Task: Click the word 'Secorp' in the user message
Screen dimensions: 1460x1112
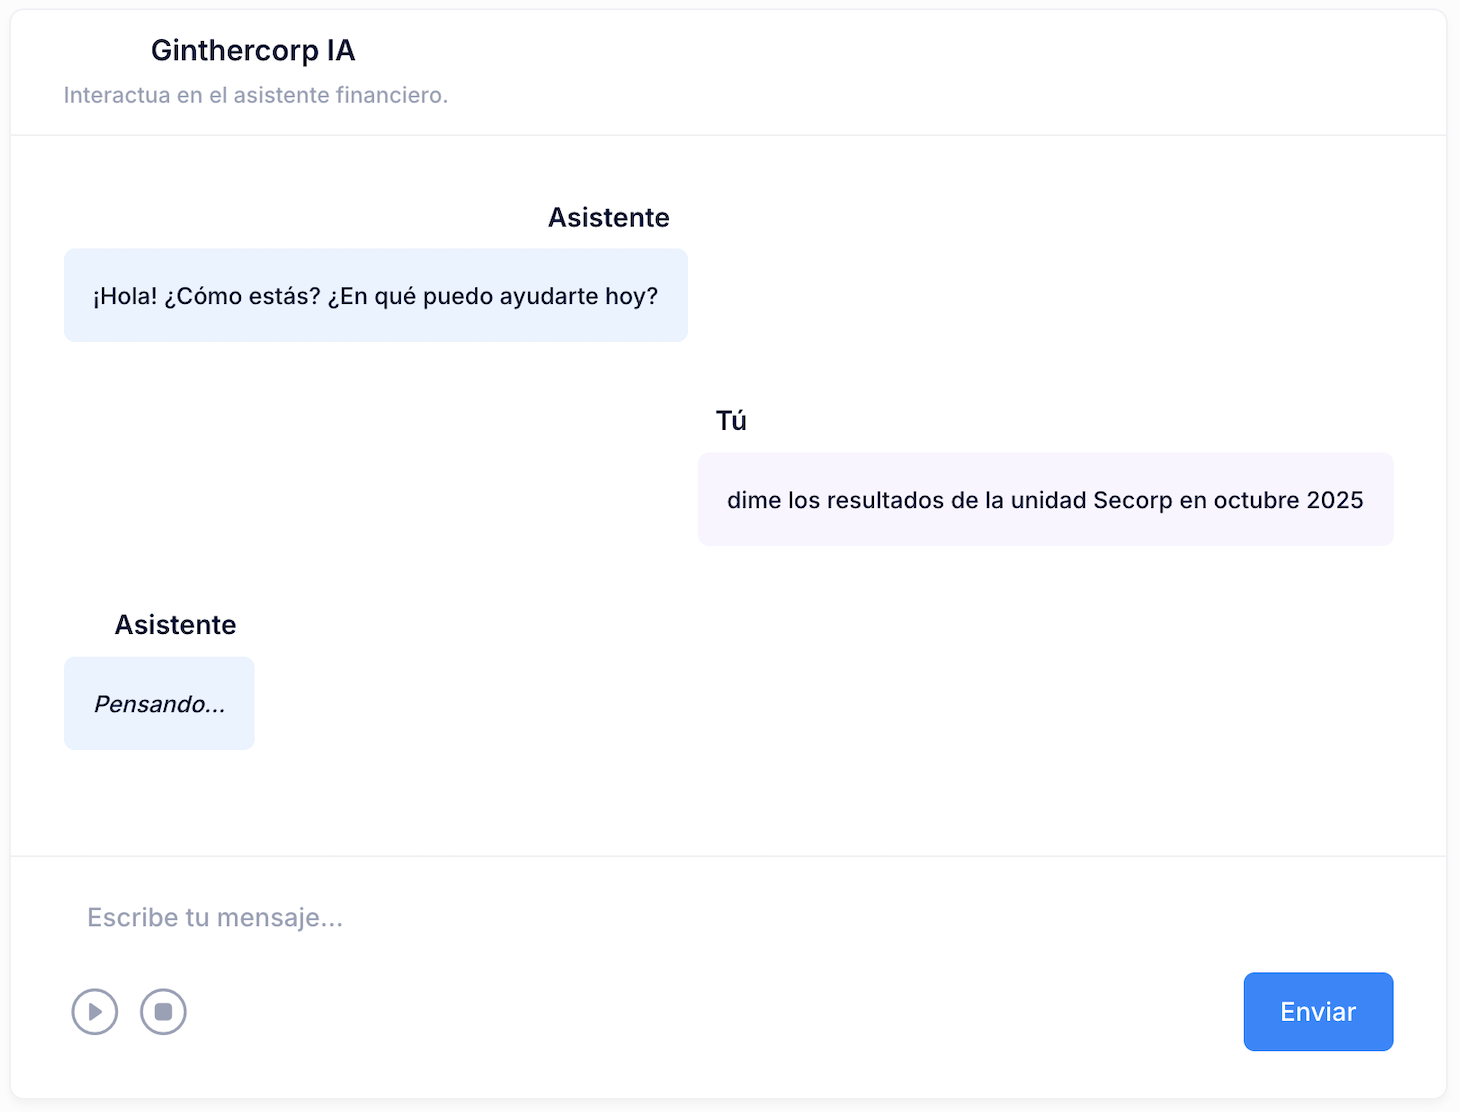Action: pos(1133,500)
